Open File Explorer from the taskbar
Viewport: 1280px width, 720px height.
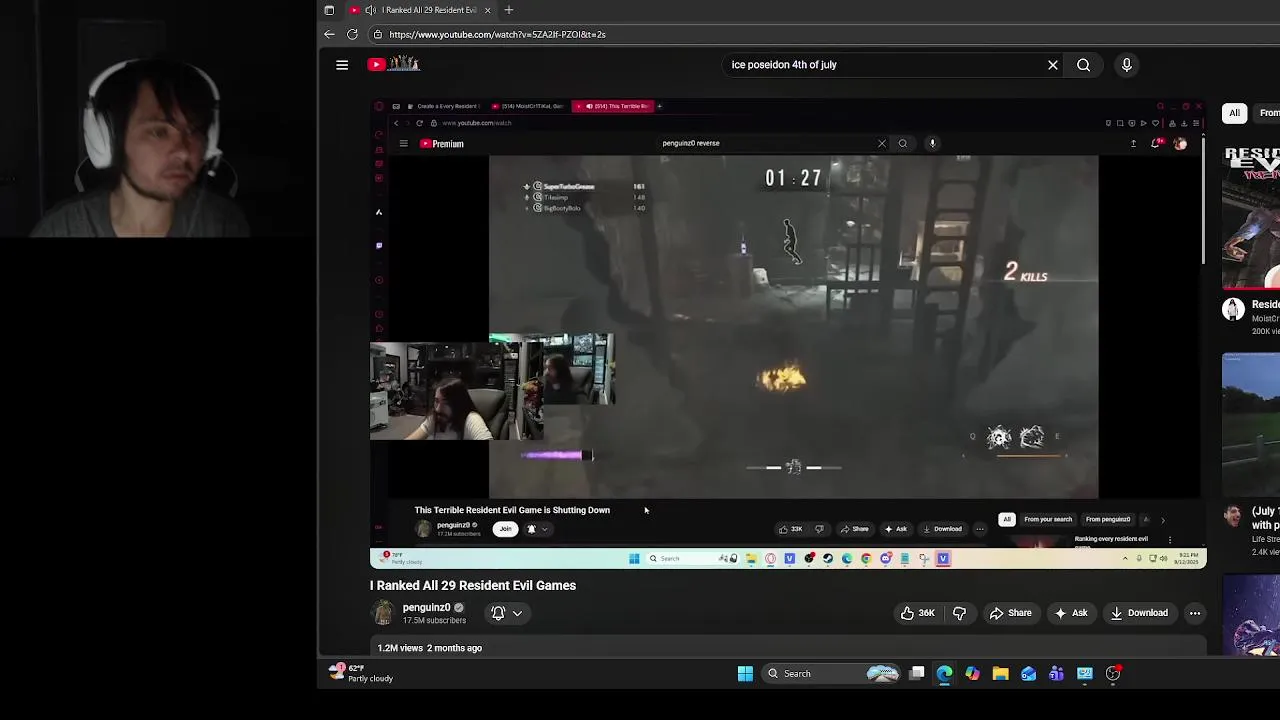point(1000,674)
